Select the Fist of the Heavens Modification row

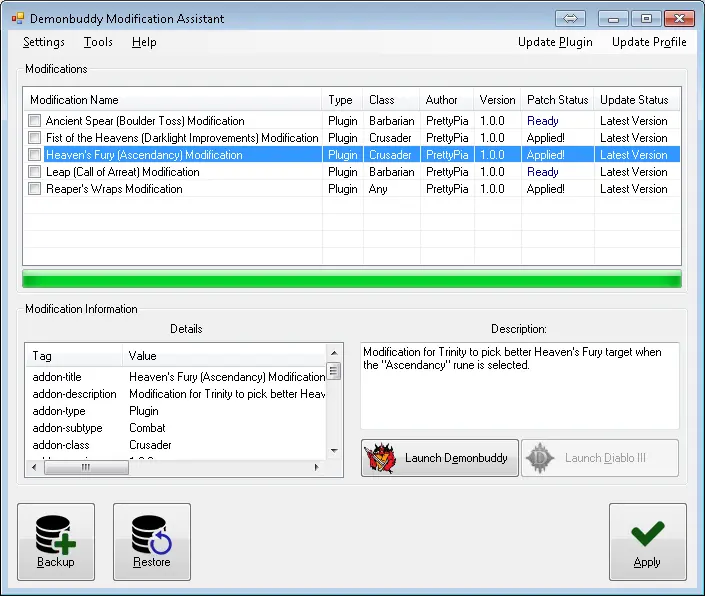click(352, 138)
